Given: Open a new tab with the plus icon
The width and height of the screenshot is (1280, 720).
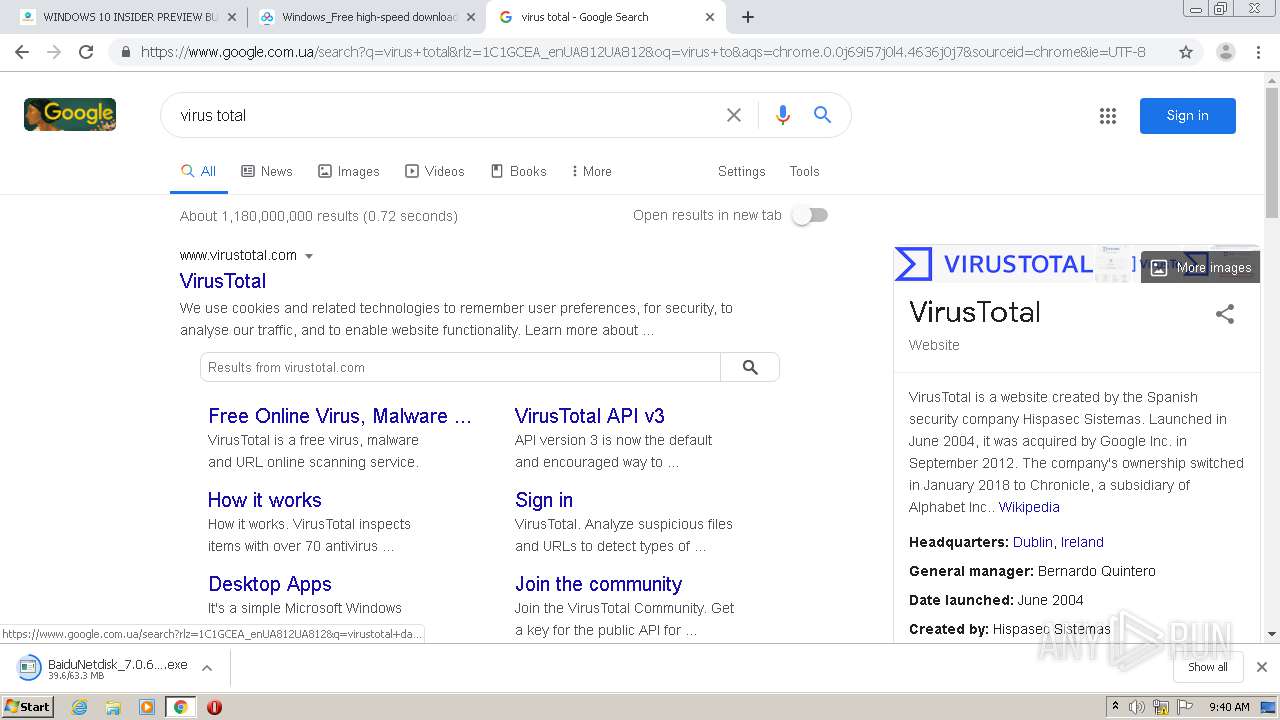Looking at the screenshot, I should [x=748, y=17].
